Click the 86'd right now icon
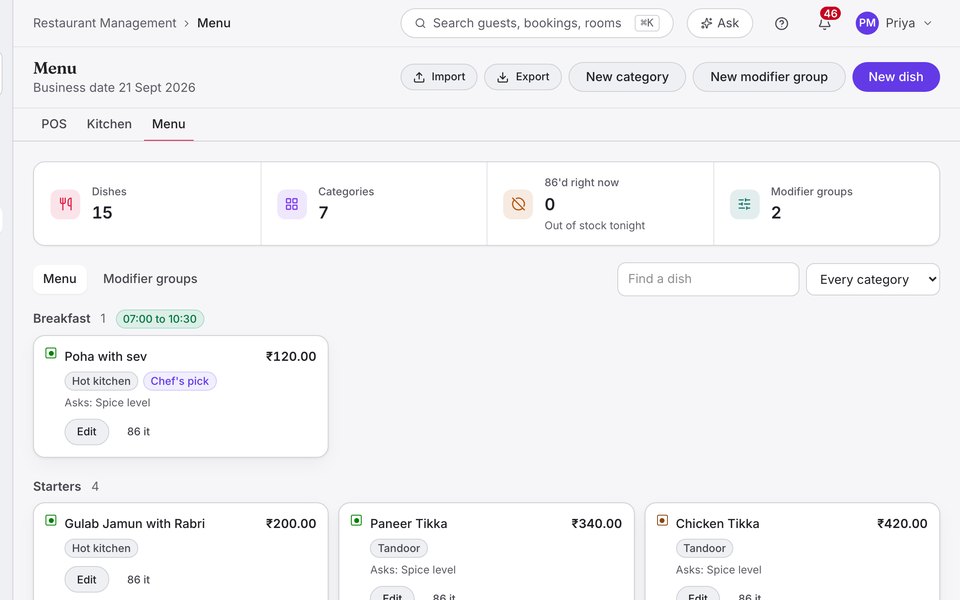The image size is (960, 600). tap(518, 204)
